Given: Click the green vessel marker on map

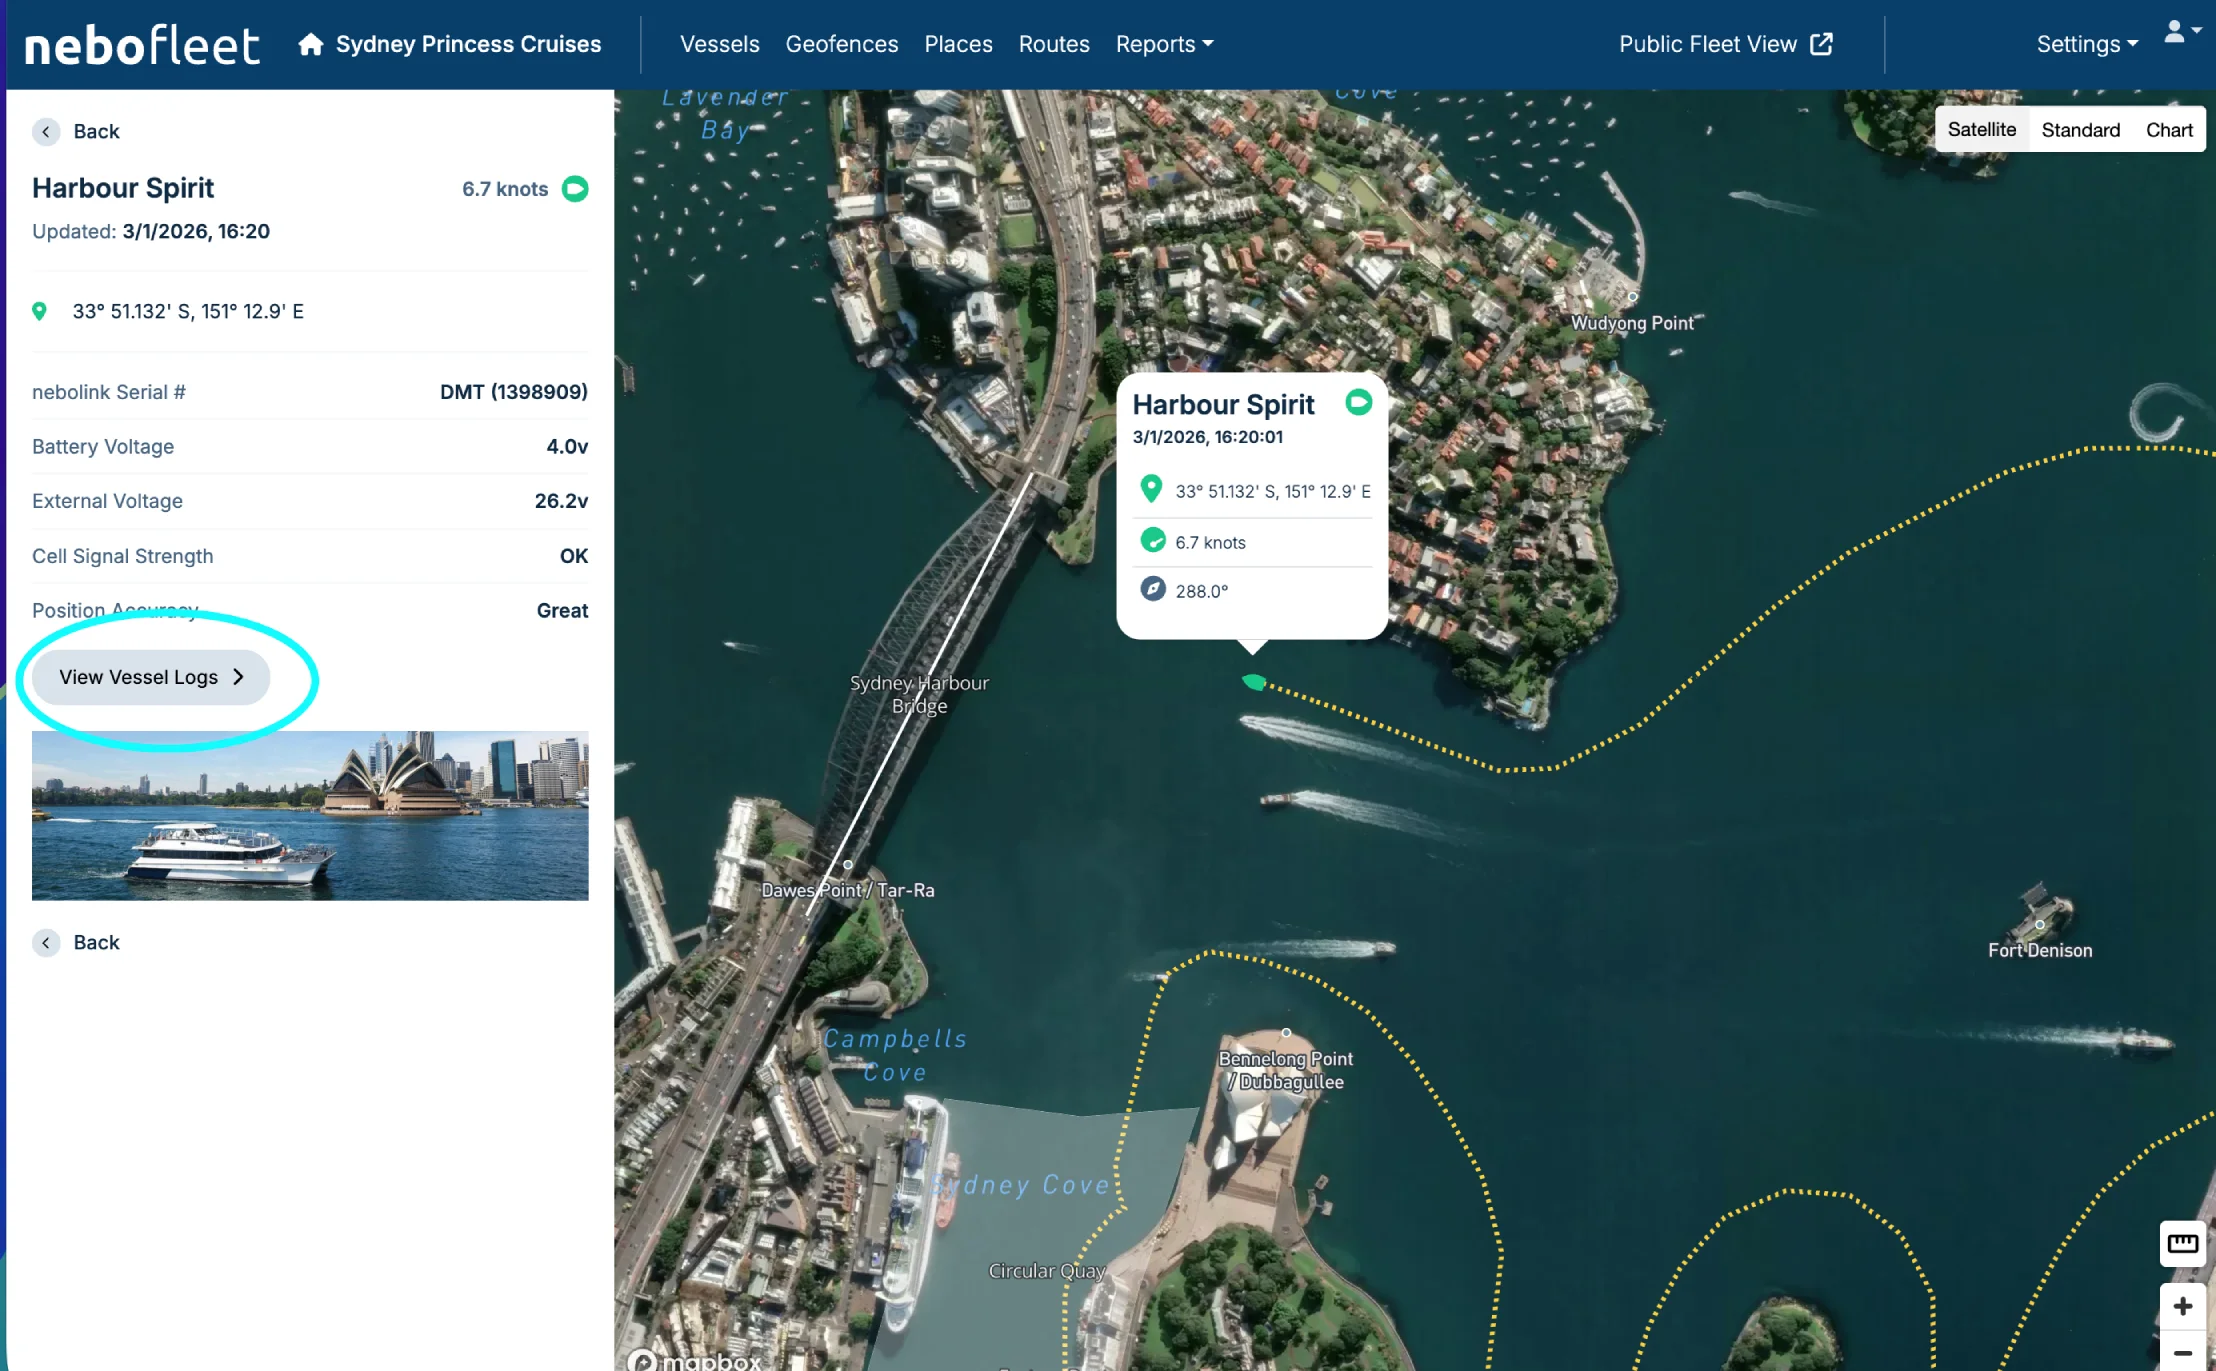Looking at the screenshot, I should coord(1253,682).
